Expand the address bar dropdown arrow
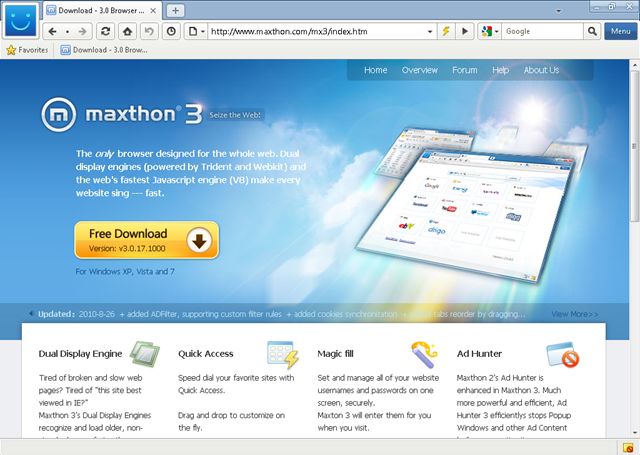Screen dimensions: 640x455 [430, 31]
